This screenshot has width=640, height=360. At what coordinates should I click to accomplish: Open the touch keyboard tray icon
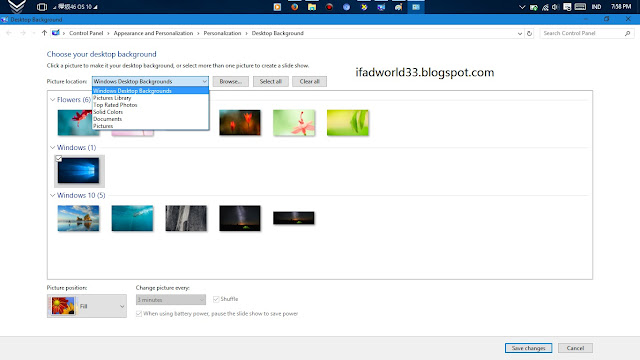(580, 7)
